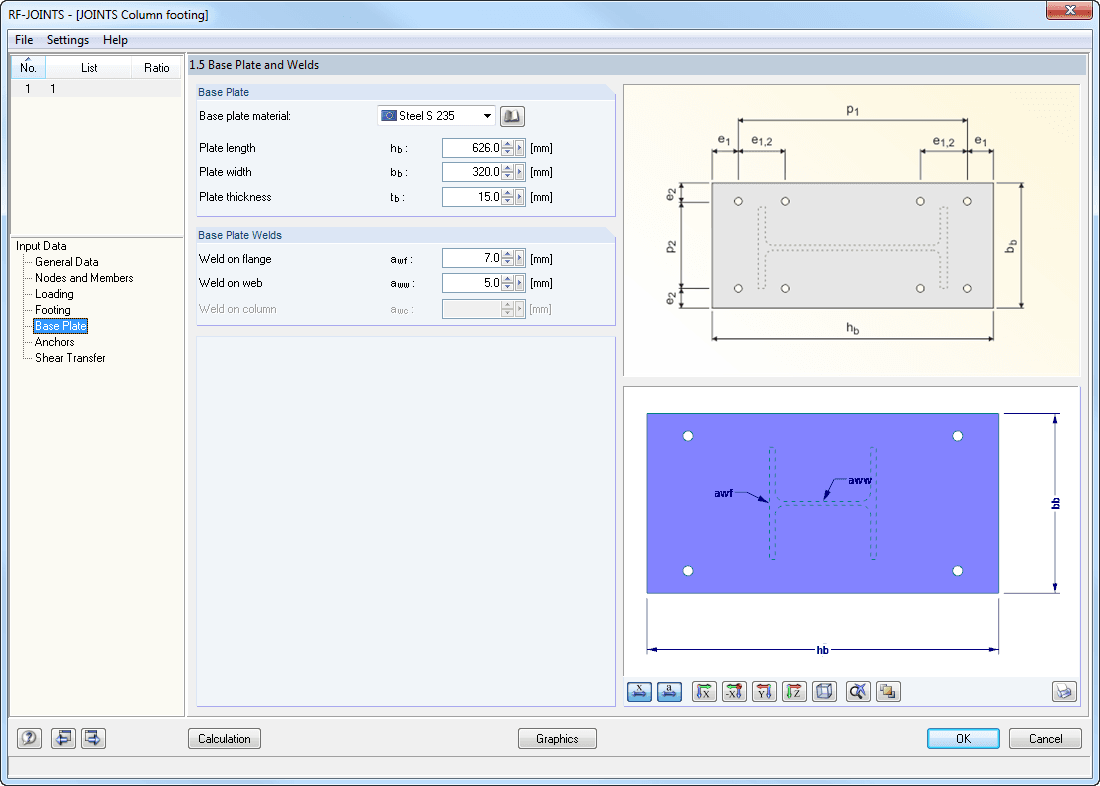This screenshot has height=786, width=1100.
Task: Click the Plate thickness input field
Action: click(x=472, y=197)
